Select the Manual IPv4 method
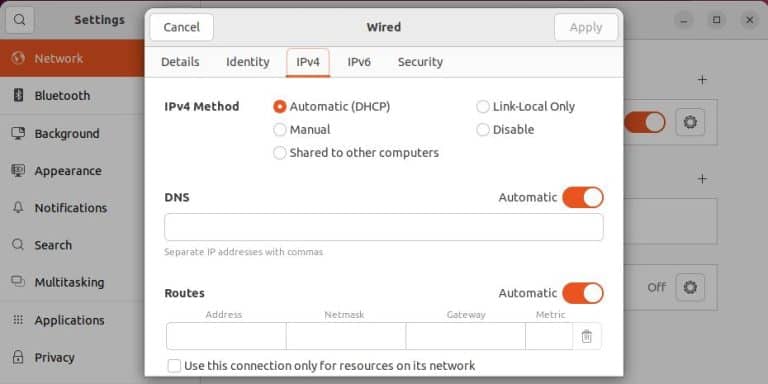 [280, 130]
